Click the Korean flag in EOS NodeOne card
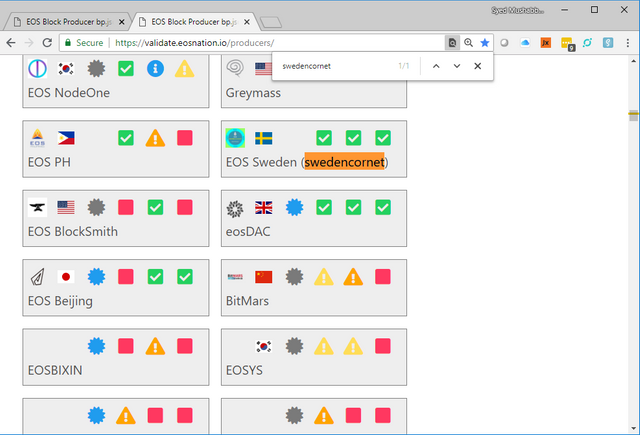Image resolution: width=640 pixels, height=435 pixels. click(66, 69)
